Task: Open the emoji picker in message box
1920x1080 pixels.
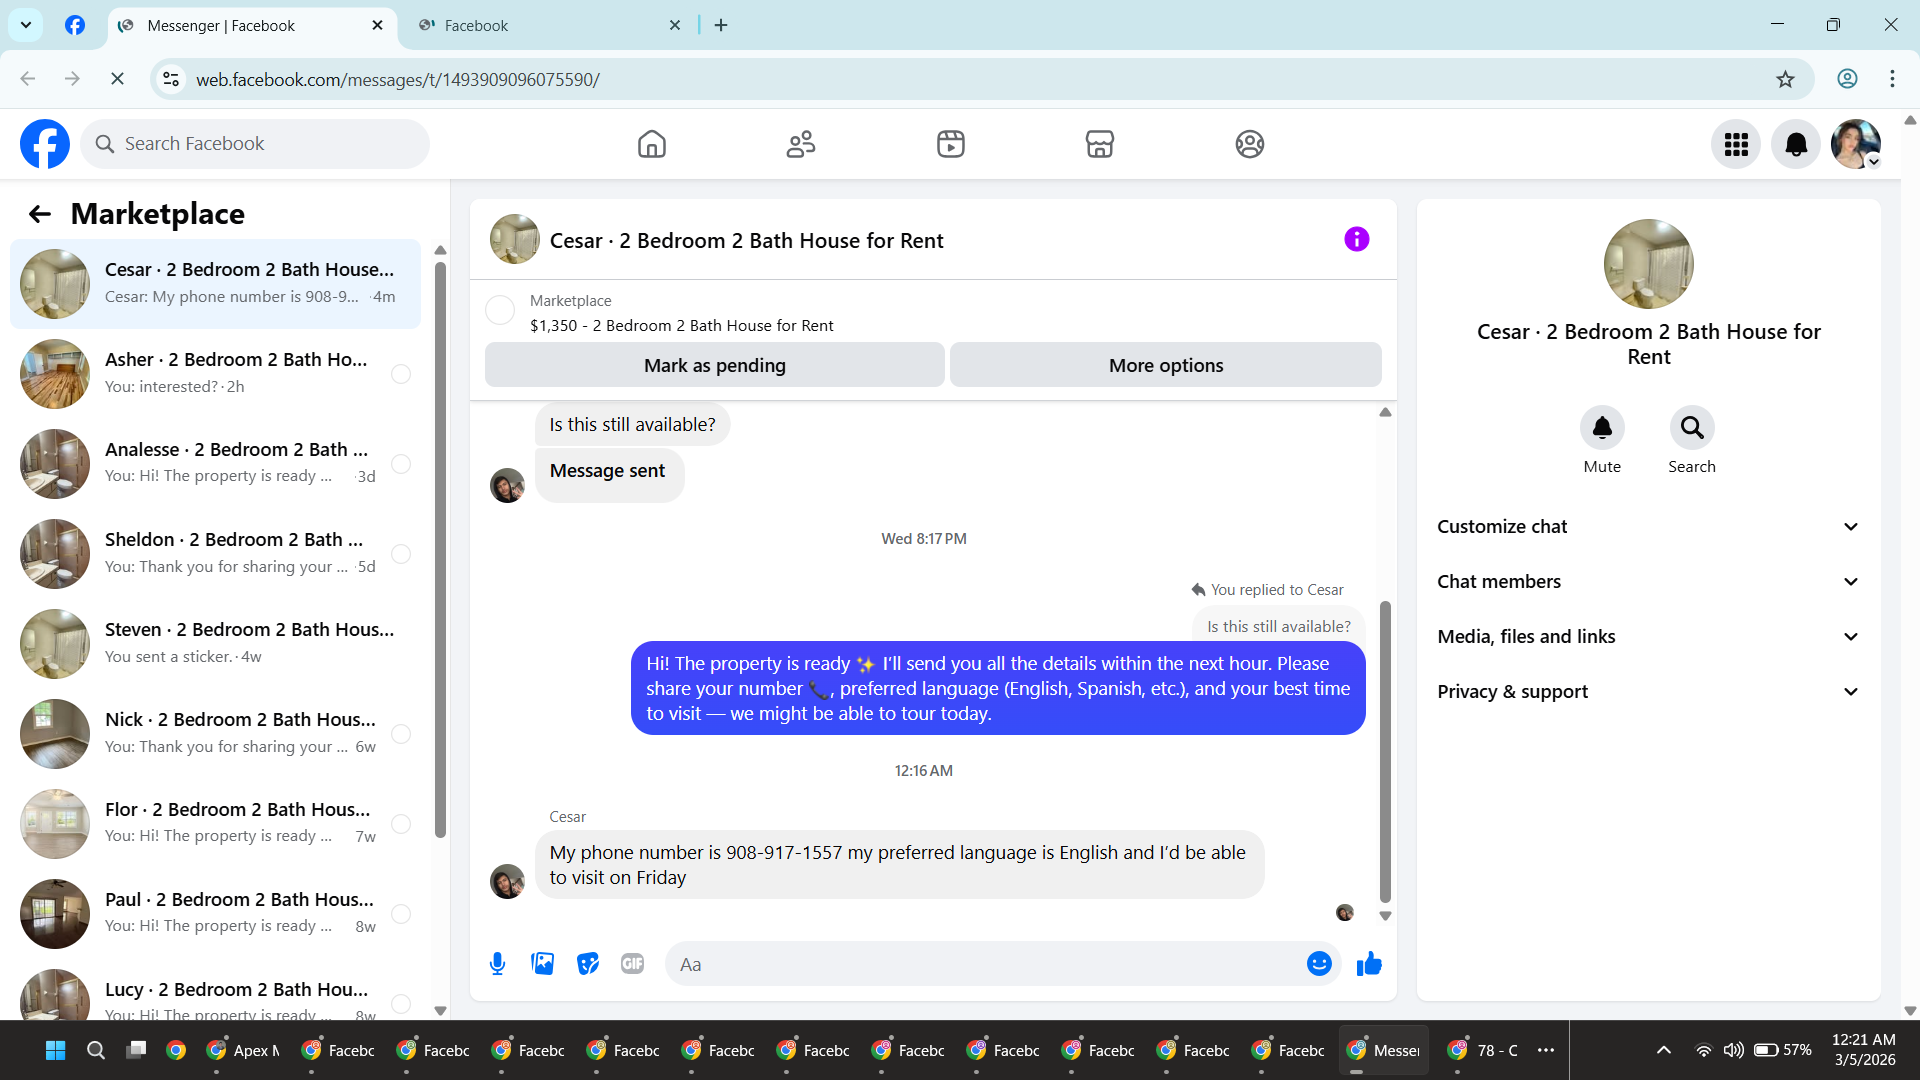Action: click(1319, 964)
